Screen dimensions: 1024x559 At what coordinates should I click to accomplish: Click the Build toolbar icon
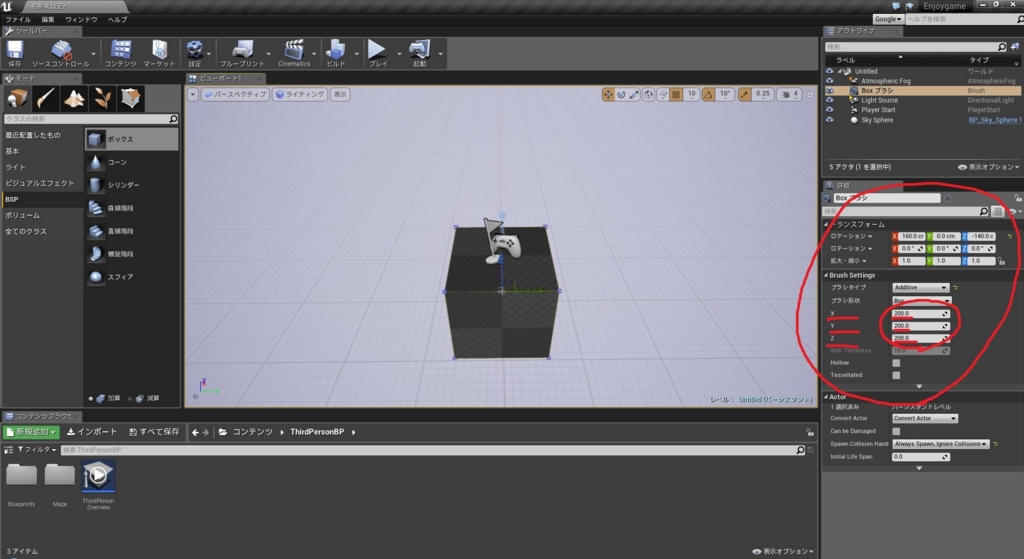click(336, 53)
